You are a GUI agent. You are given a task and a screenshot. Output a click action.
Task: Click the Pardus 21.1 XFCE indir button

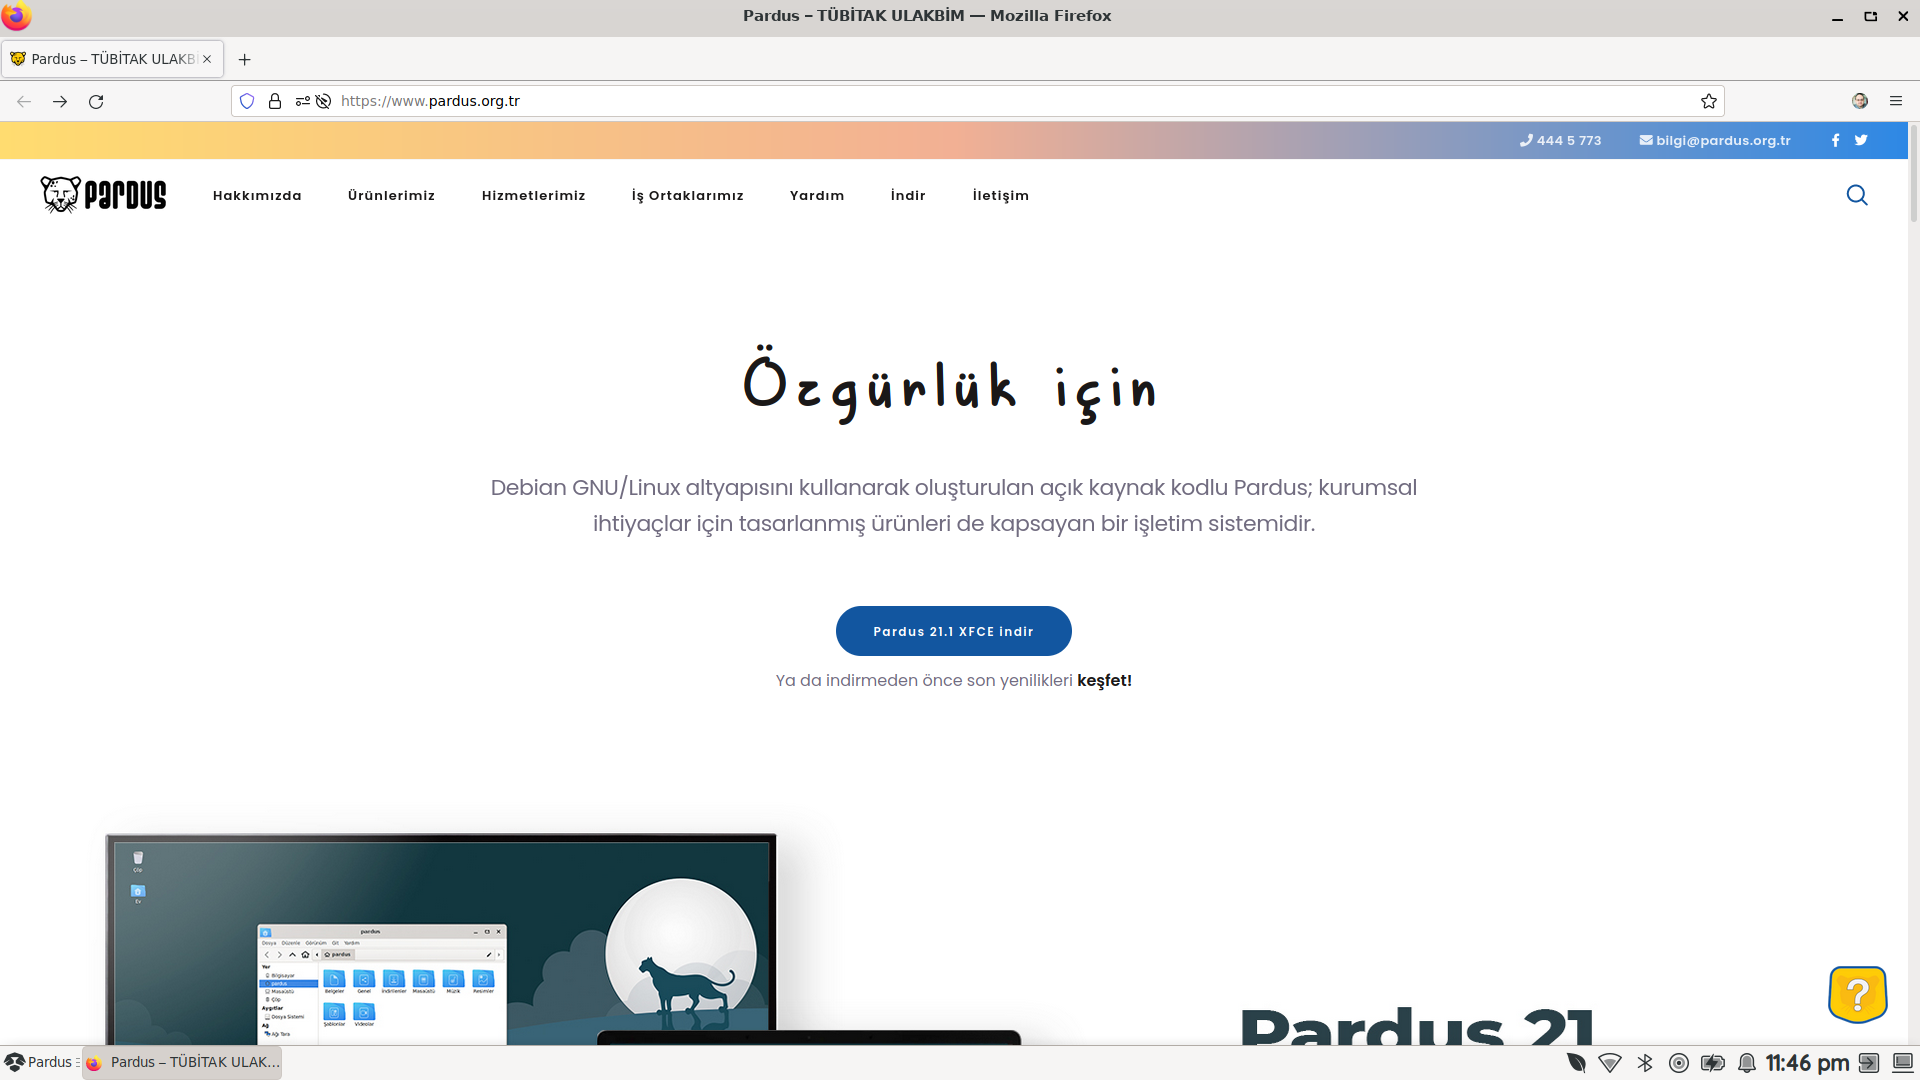[953, 631]
